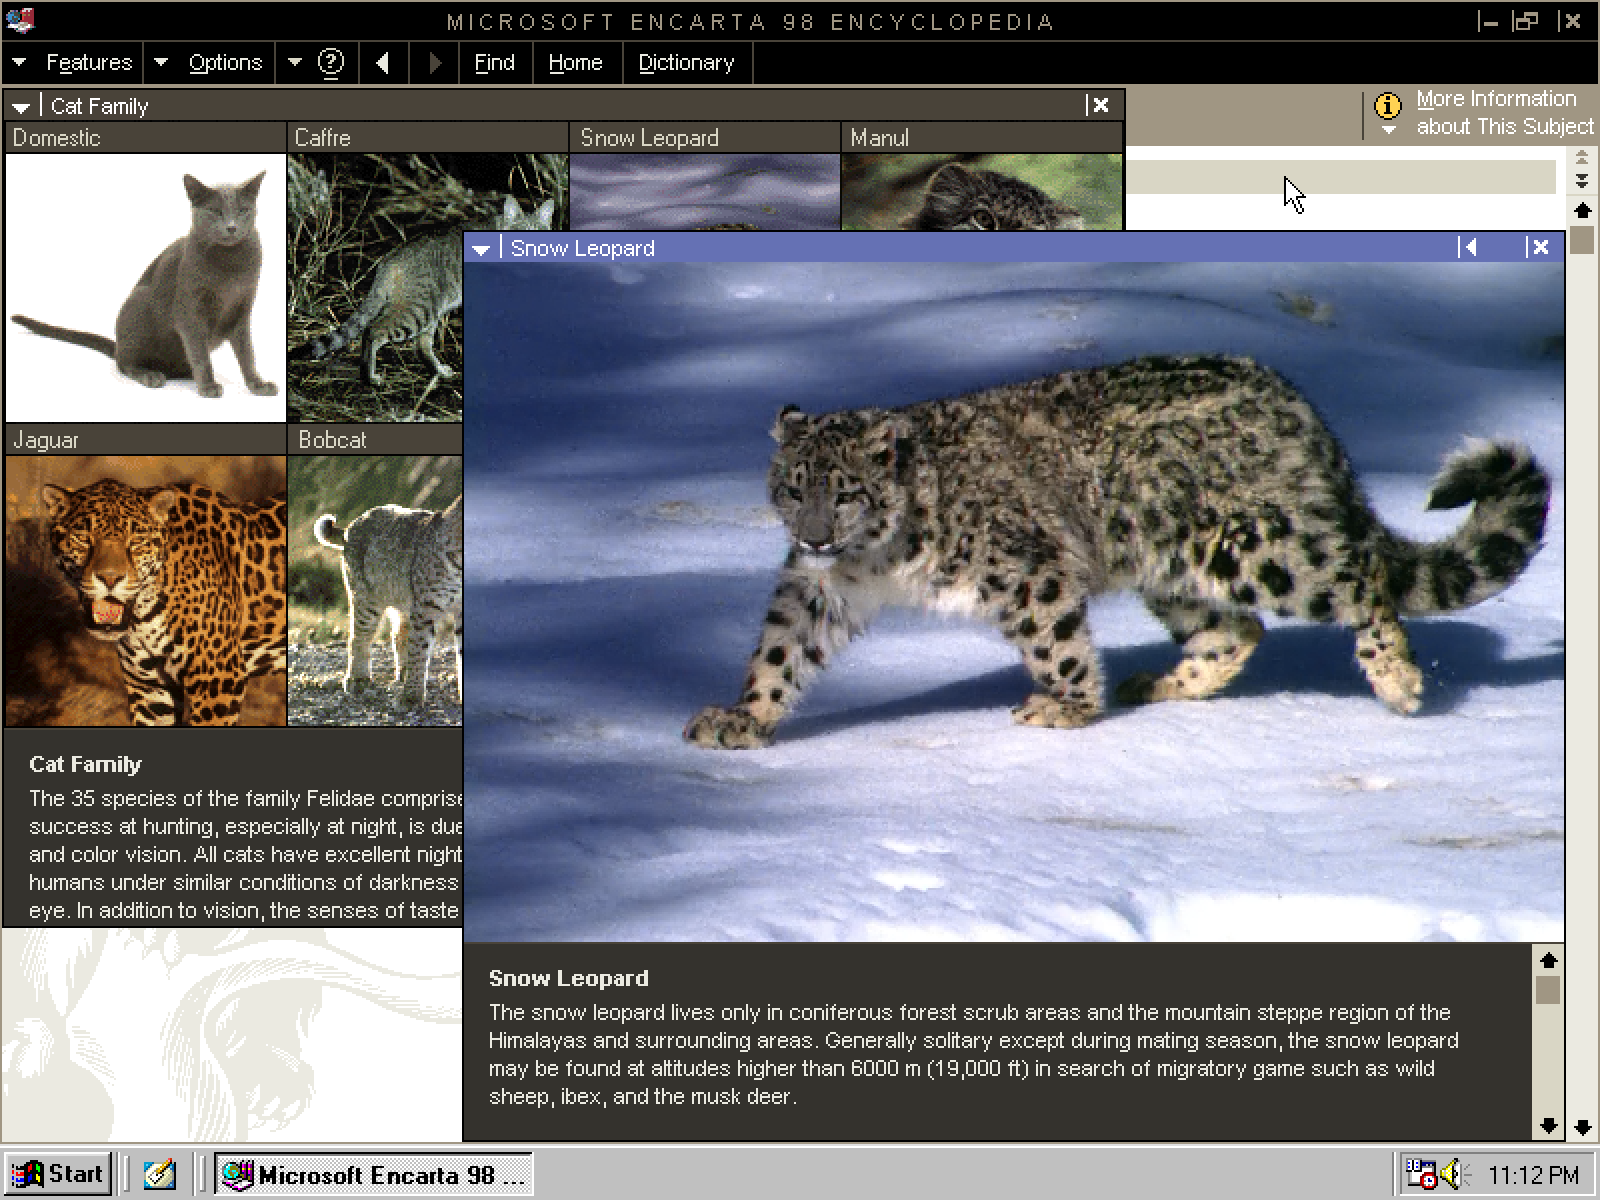This screenshot has width=1600, height=1200.
Task: Click the Encarta icon in title bar
Action: [20, 19]
